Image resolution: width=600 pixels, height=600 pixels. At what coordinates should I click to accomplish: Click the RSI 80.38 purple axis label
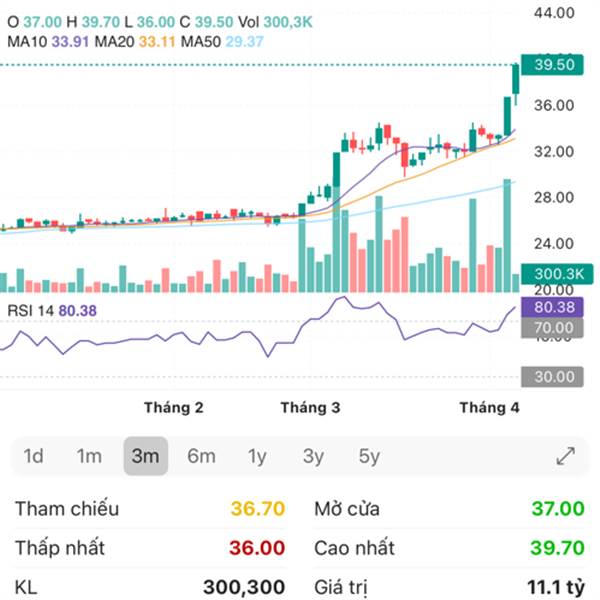click(x=553, y=307)
